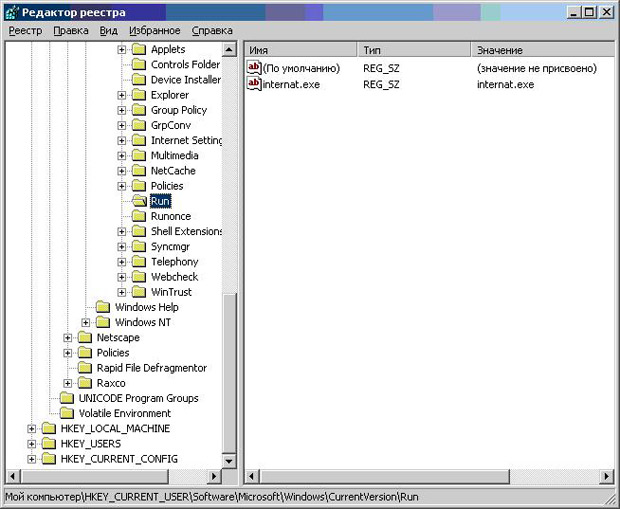
Task: Expand the Explorer key
Action: pos(122,95)
